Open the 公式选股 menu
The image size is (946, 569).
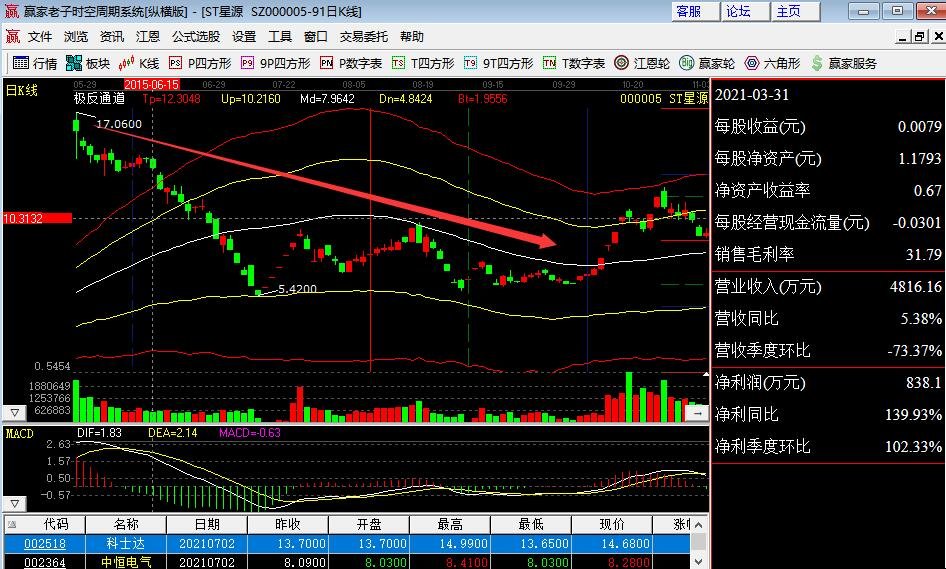195,37
